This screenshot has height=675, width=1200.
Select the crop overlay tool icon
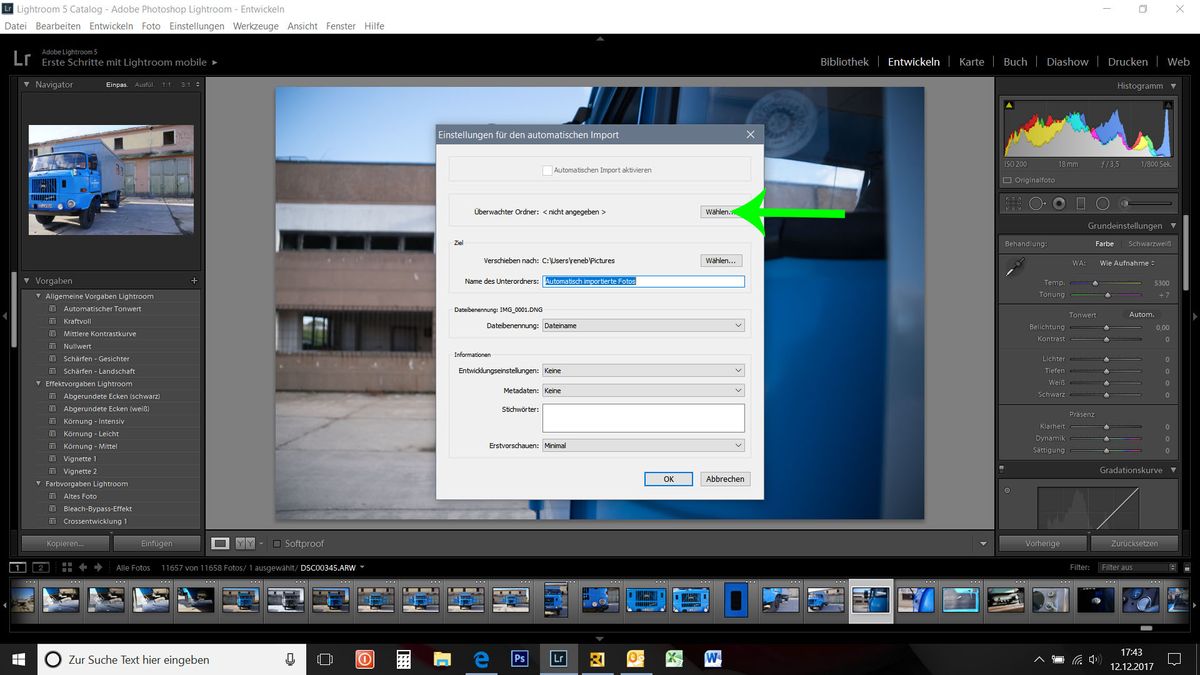tap(1013, 203)
